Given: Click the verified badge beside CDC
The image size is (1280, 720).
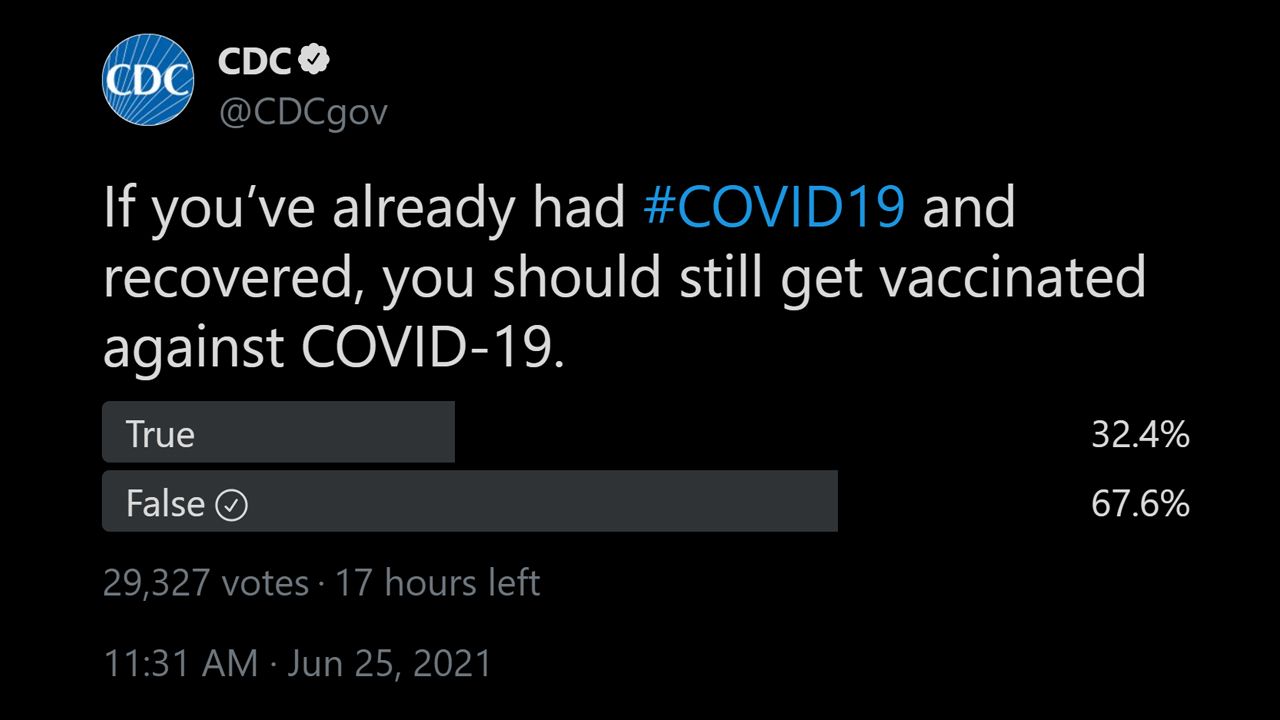Looking at the screenshot, I should pyautogui.click(x=315, y=62).
